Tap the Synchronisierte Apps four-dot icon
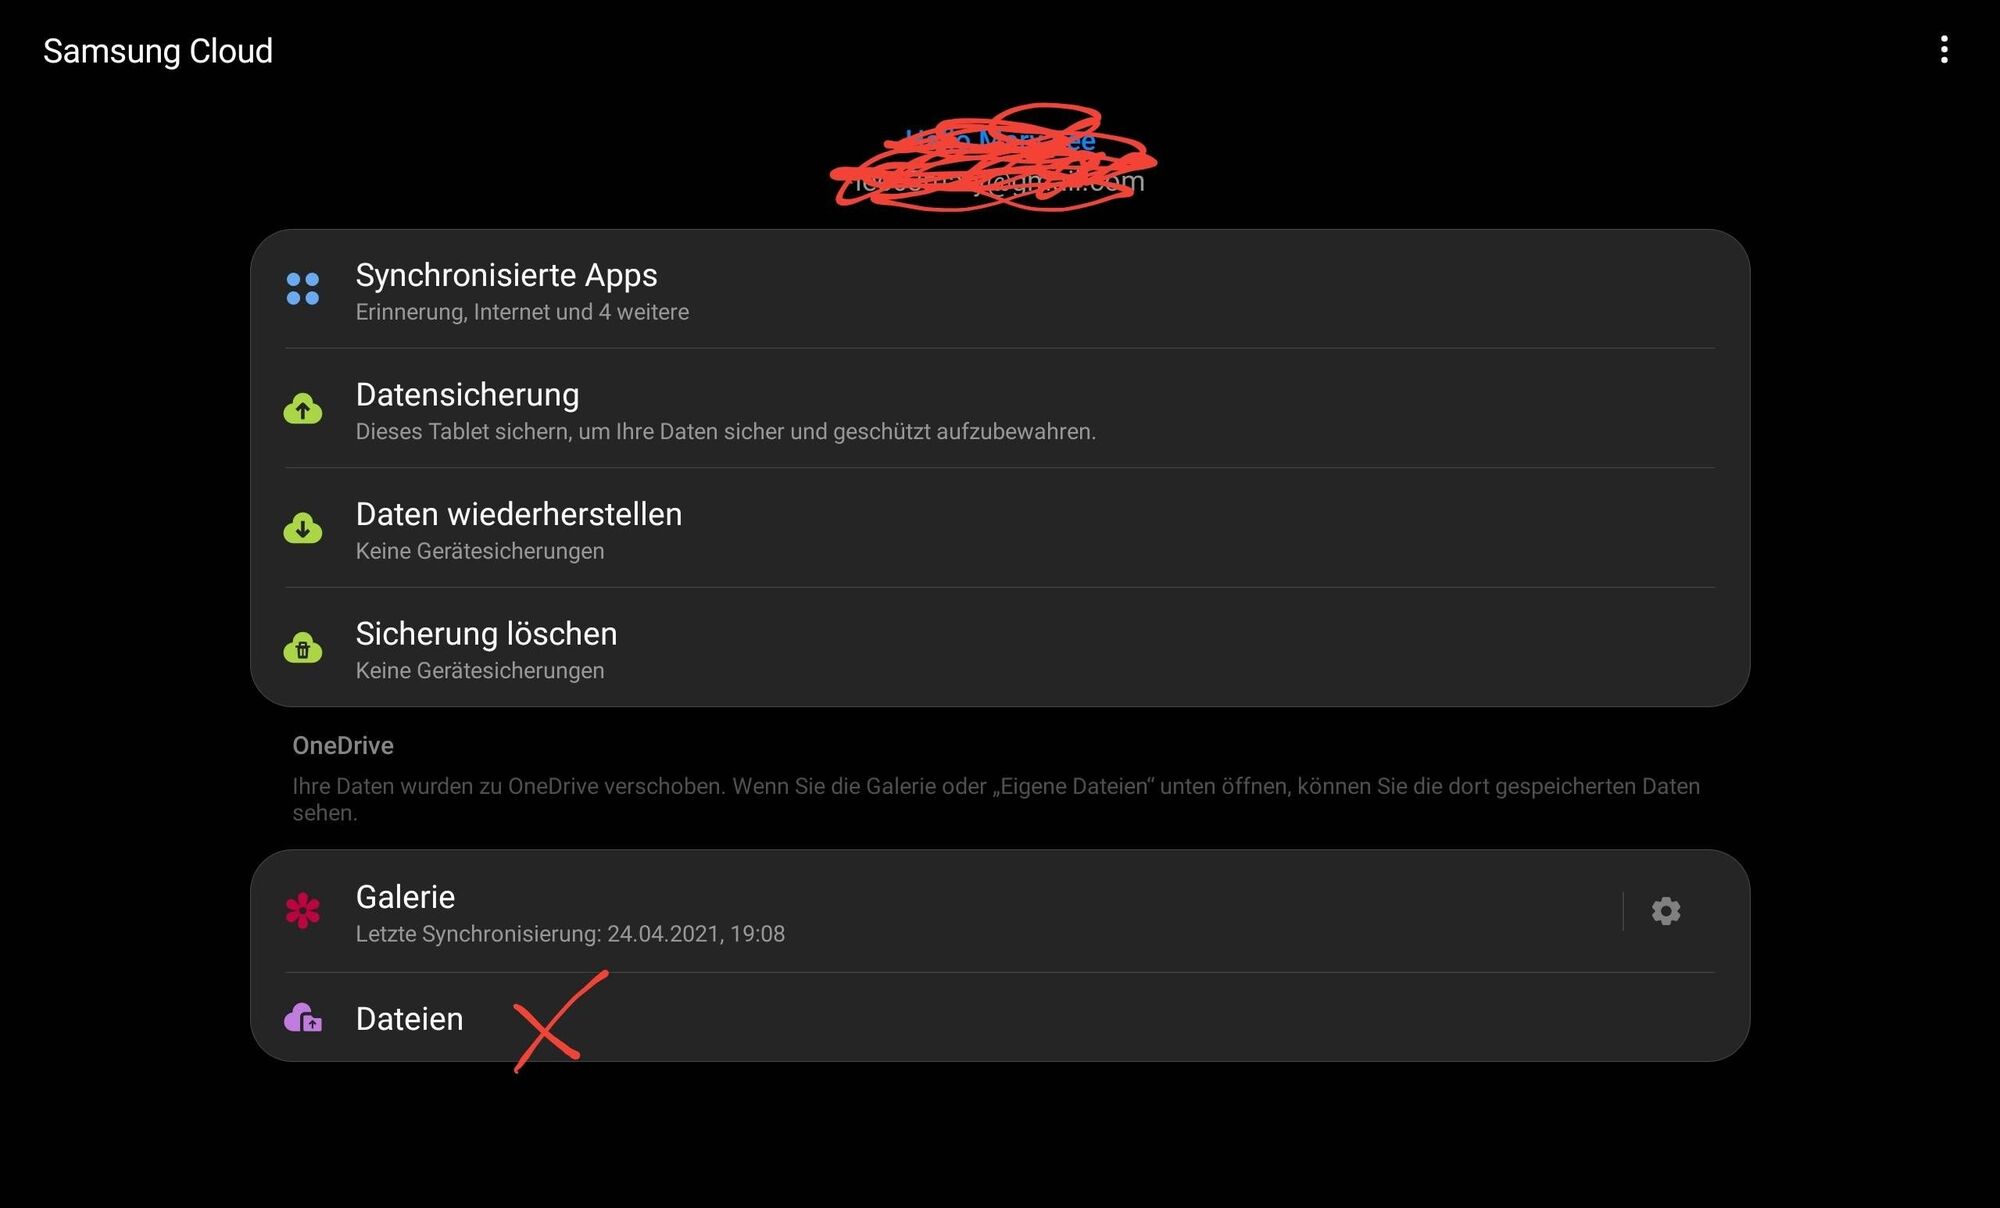This screenshot has width=2000, height=1208. click(302, 289)
